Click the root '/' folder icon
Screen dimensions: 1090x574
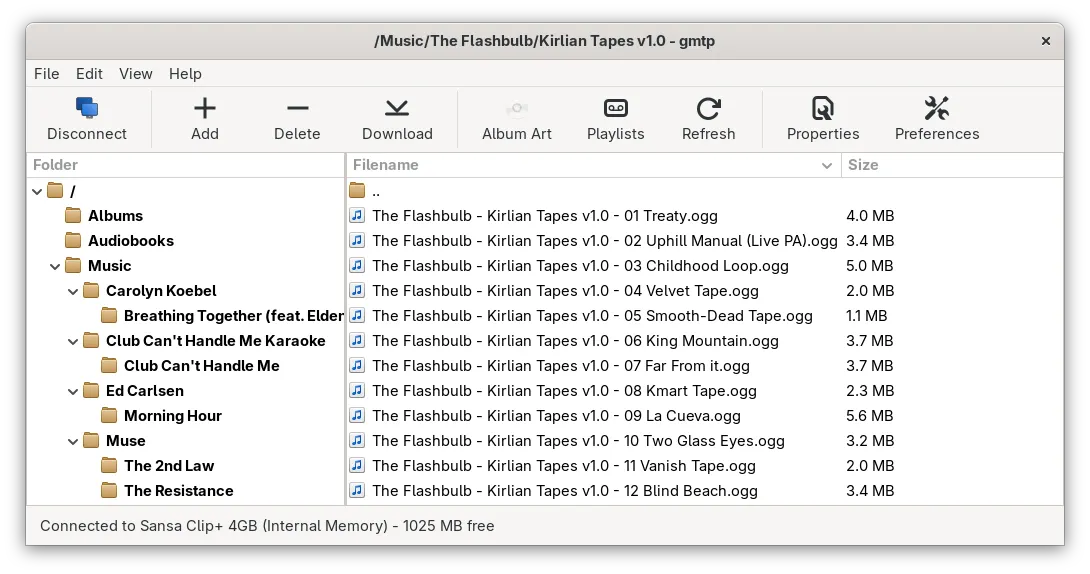pyautogui.click(x=55, y=190)
